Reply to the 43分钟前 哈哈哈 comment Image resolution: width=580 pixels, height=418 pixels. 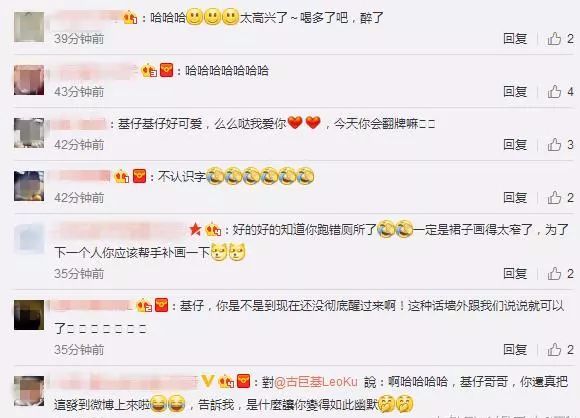click(x=515, y=91)
